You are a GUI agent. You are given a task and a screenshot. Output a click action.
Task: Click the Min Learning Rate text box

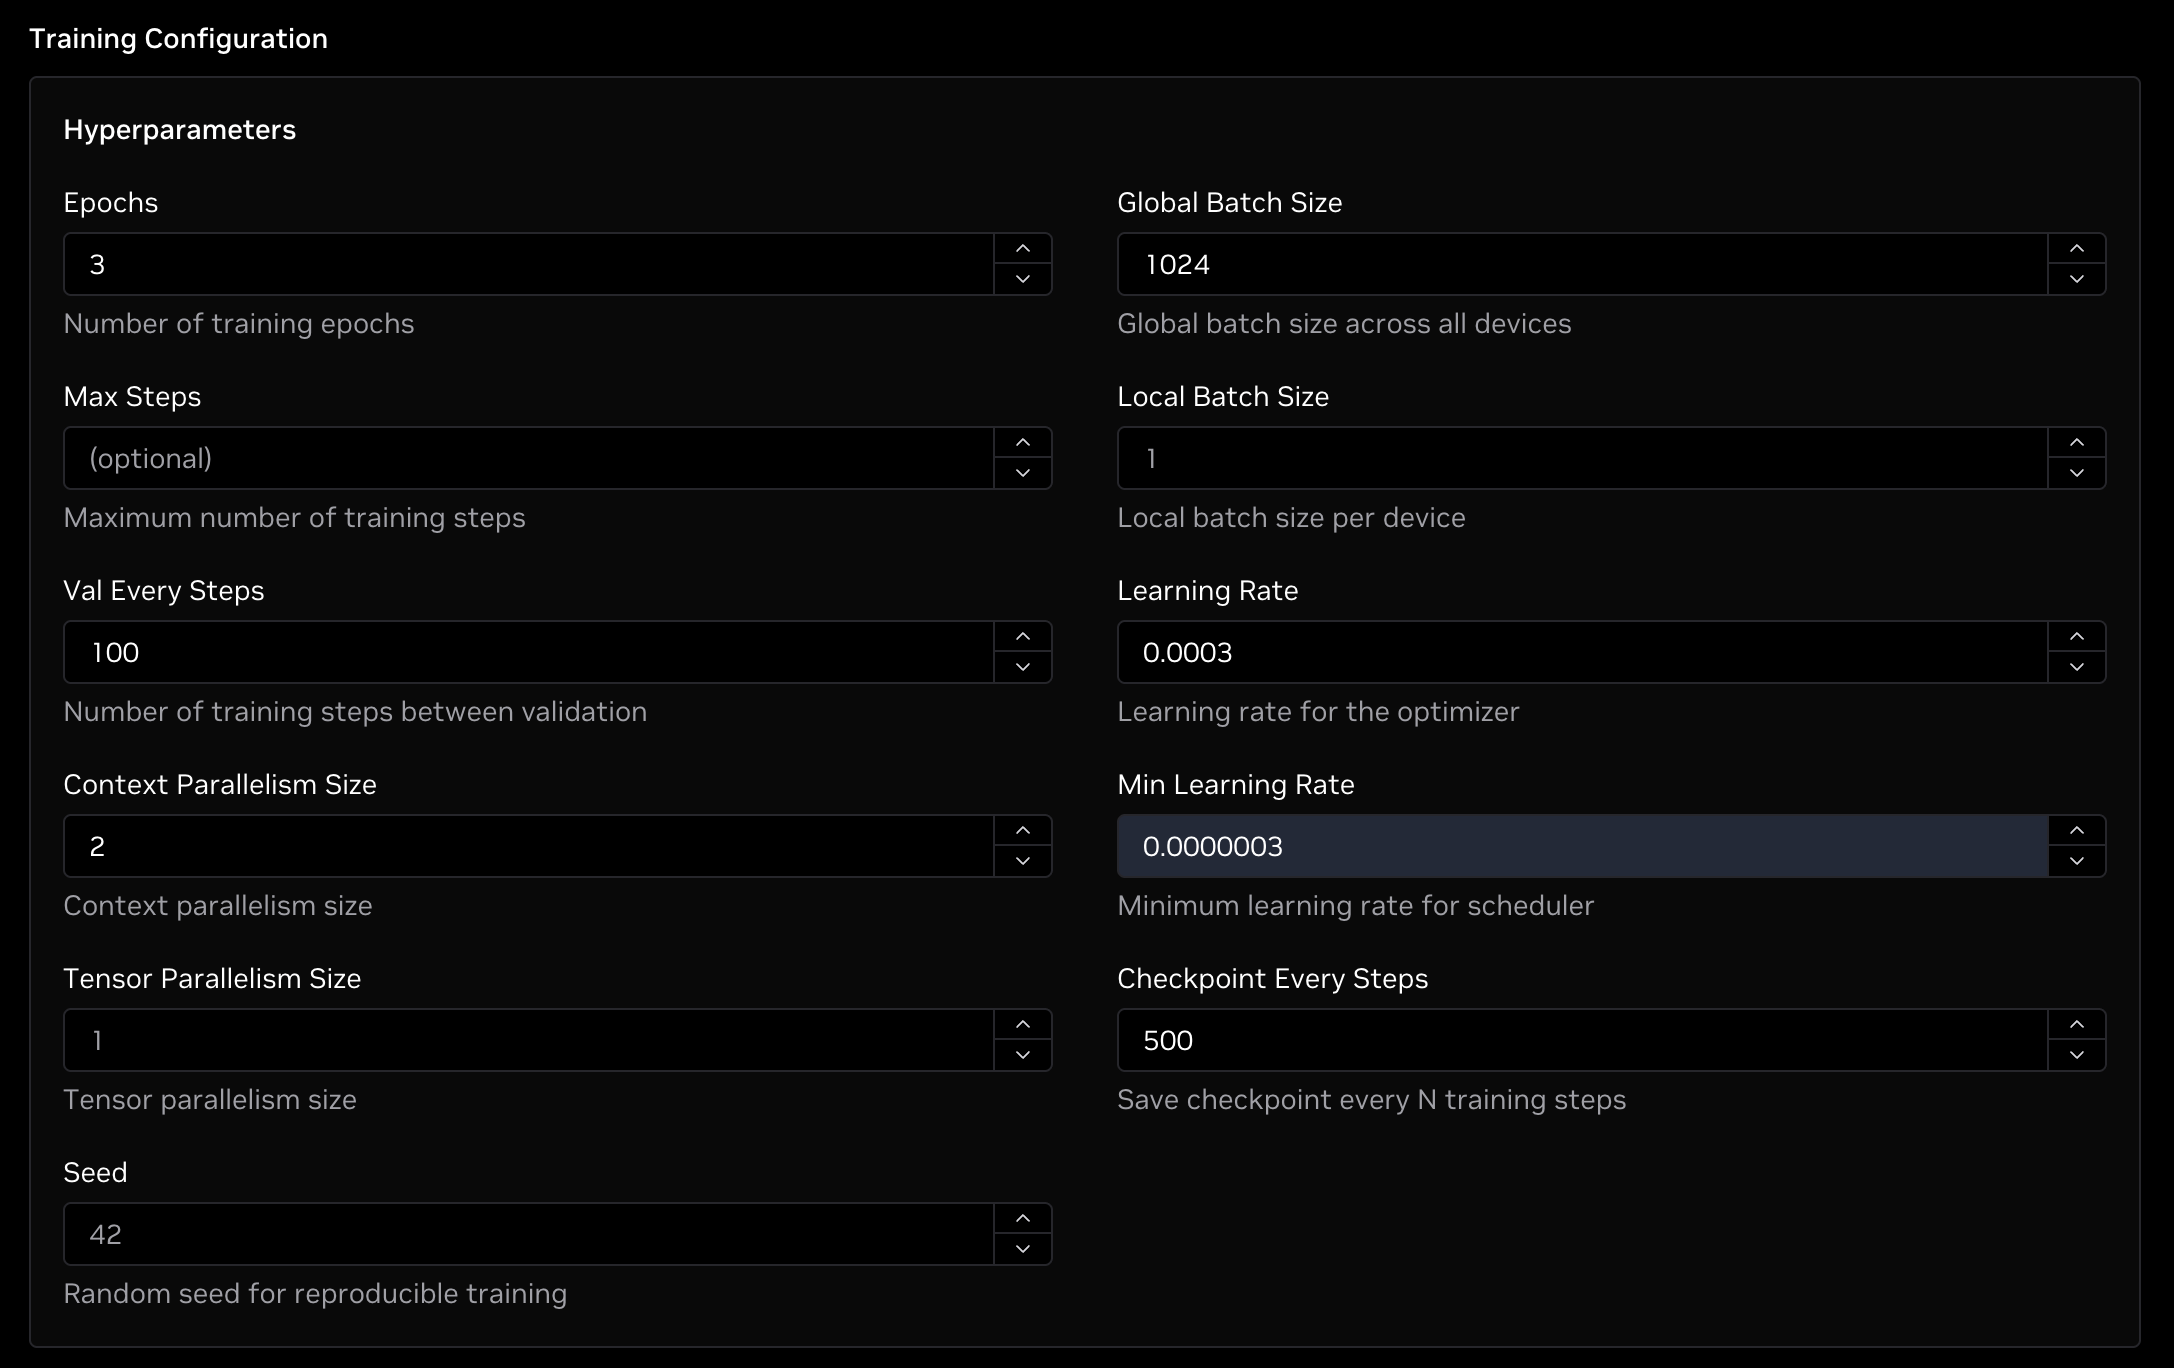(x=1582, y=846)
